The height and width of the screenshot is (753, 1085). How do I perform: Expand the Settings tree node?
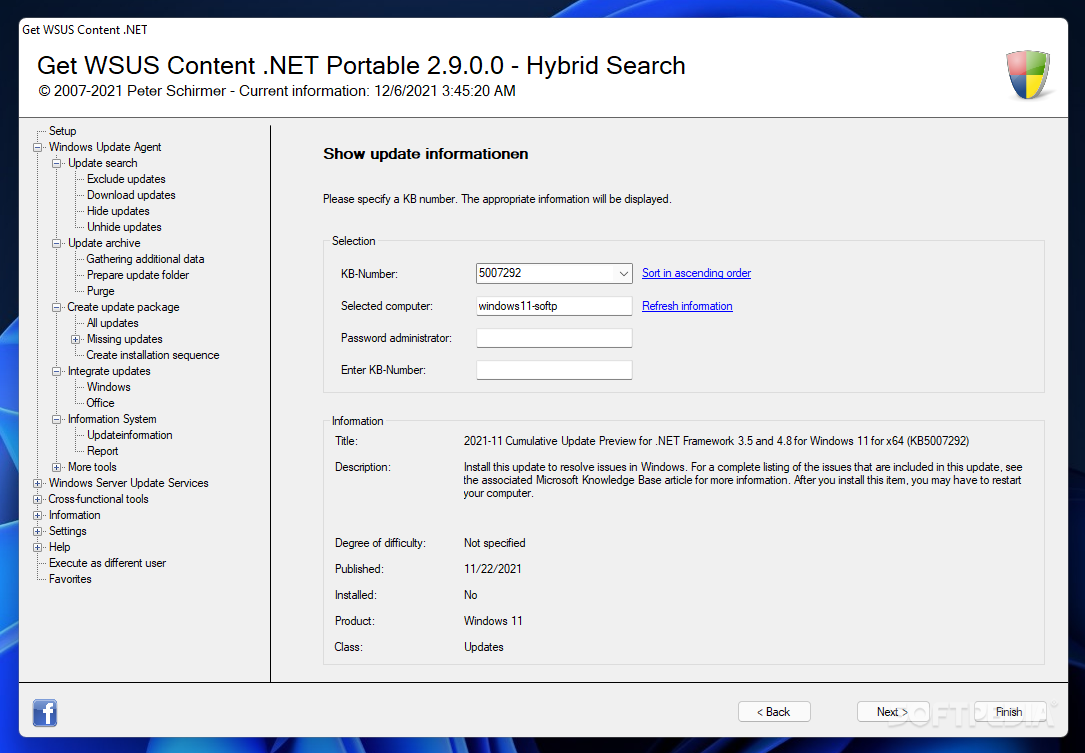coord(37,532)
